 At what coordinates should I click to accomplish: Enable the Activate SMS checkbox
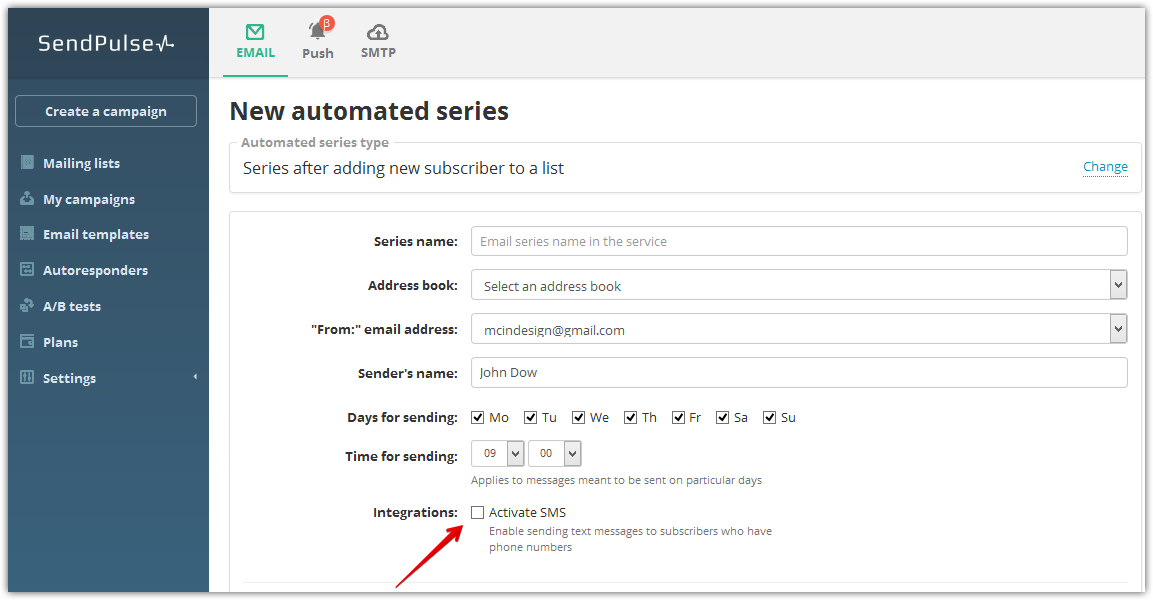478,512
